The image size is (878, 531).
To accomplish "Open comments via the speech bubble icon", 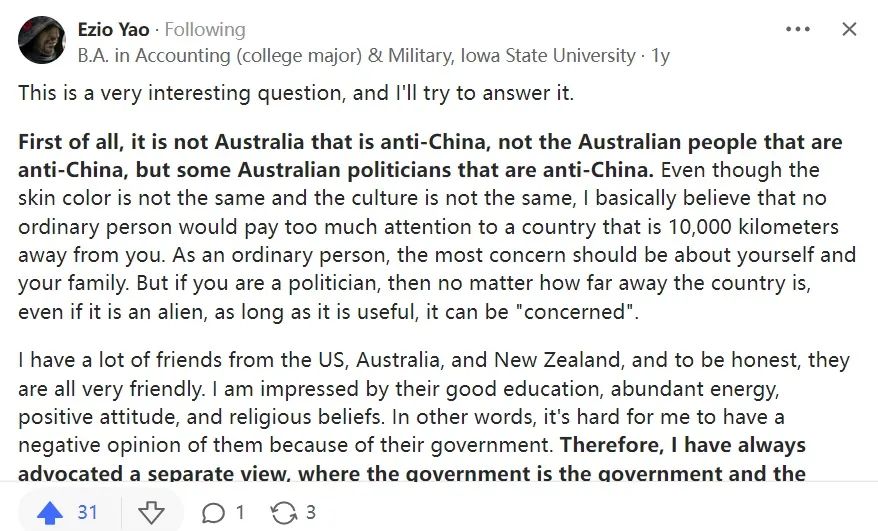I will [213, 513].
